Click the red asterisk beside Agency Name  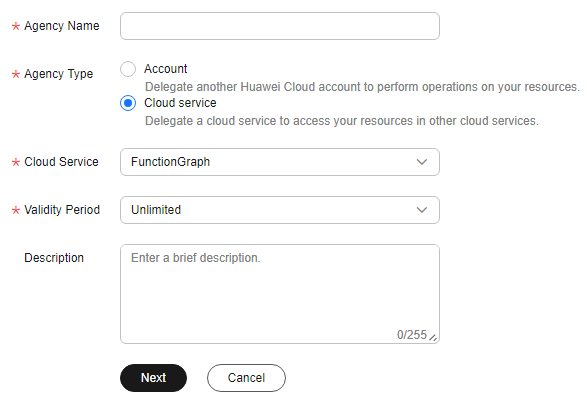click(16, 26)
